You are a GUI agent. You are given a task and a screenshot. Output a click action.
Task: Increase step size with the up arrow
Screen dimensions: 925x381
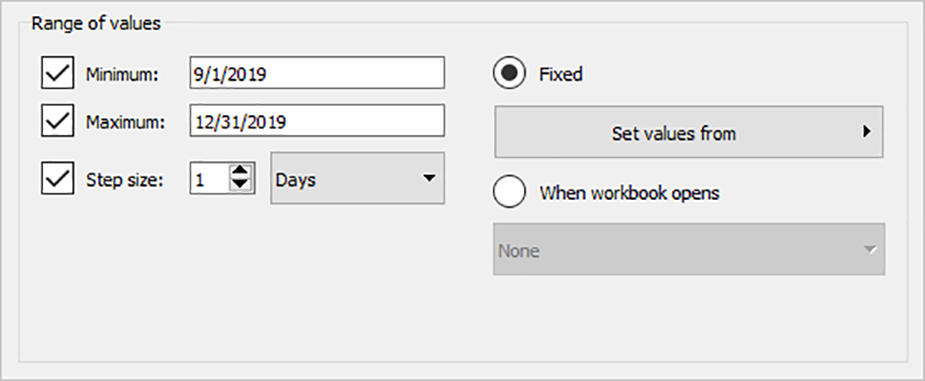240,172
